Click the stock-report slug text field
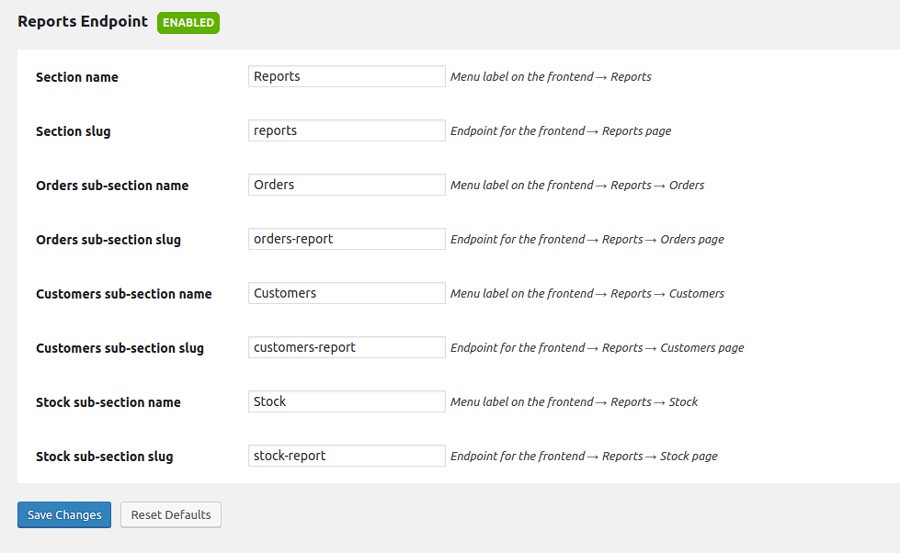This screenshot has height=553, width=900. tap(346, 456)
